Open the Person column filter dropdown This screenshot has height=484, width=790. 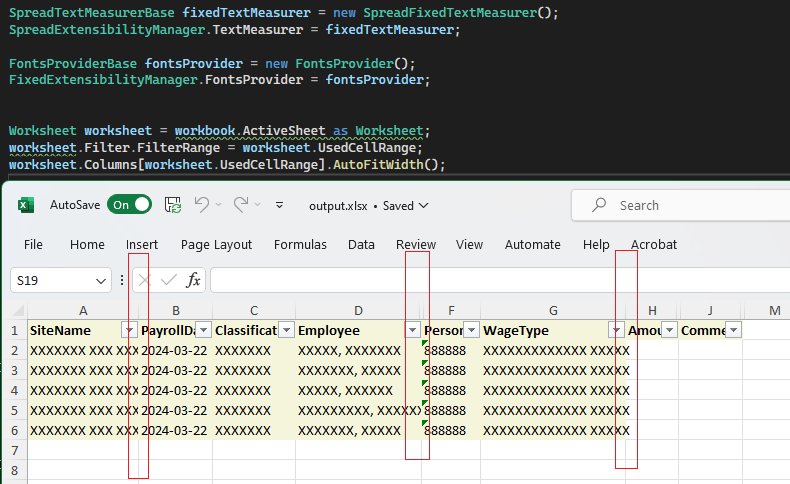pyautogui.click(x=472, y=330)
